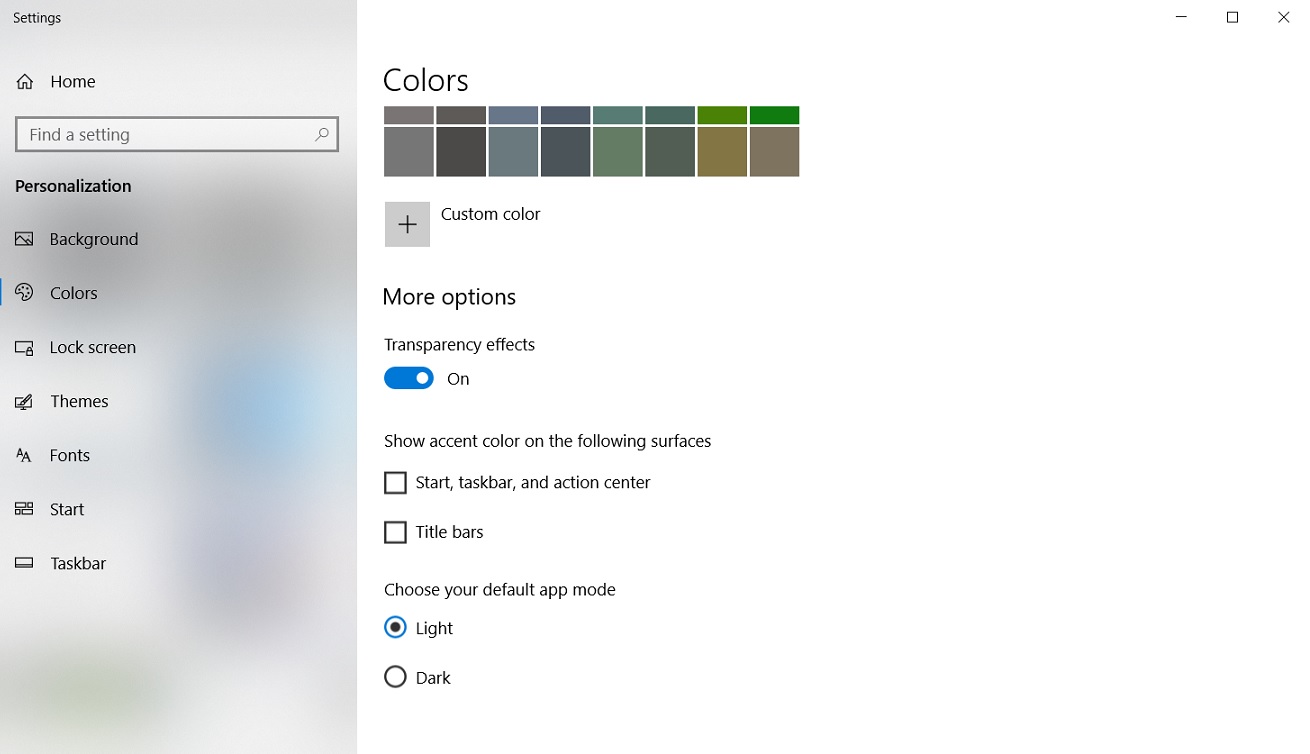Minimize the Settings window
Screen dimensions: 1310x754
pyautogui.click(x=1181, y=17)
